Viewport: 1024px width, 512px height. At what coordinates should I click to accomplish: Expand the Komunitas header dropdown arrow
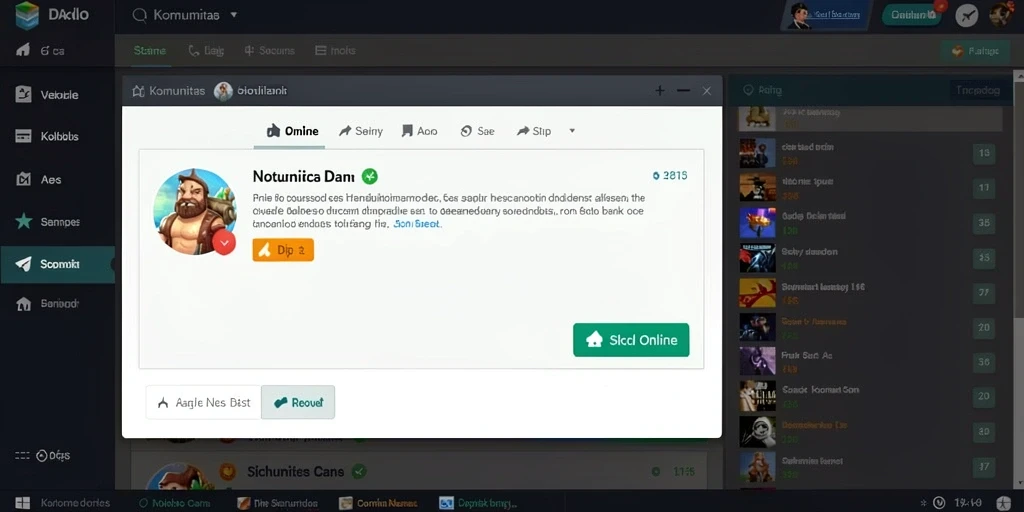pyautogui.click(x=234, y=14)
